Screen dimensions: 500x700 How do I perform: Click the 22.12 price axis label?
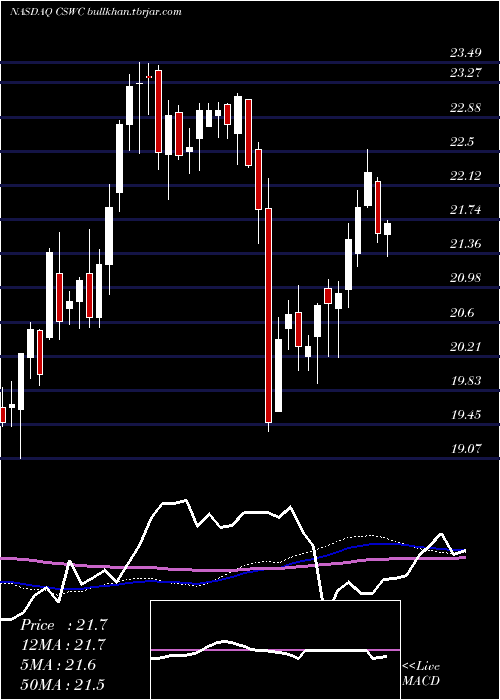466,175
